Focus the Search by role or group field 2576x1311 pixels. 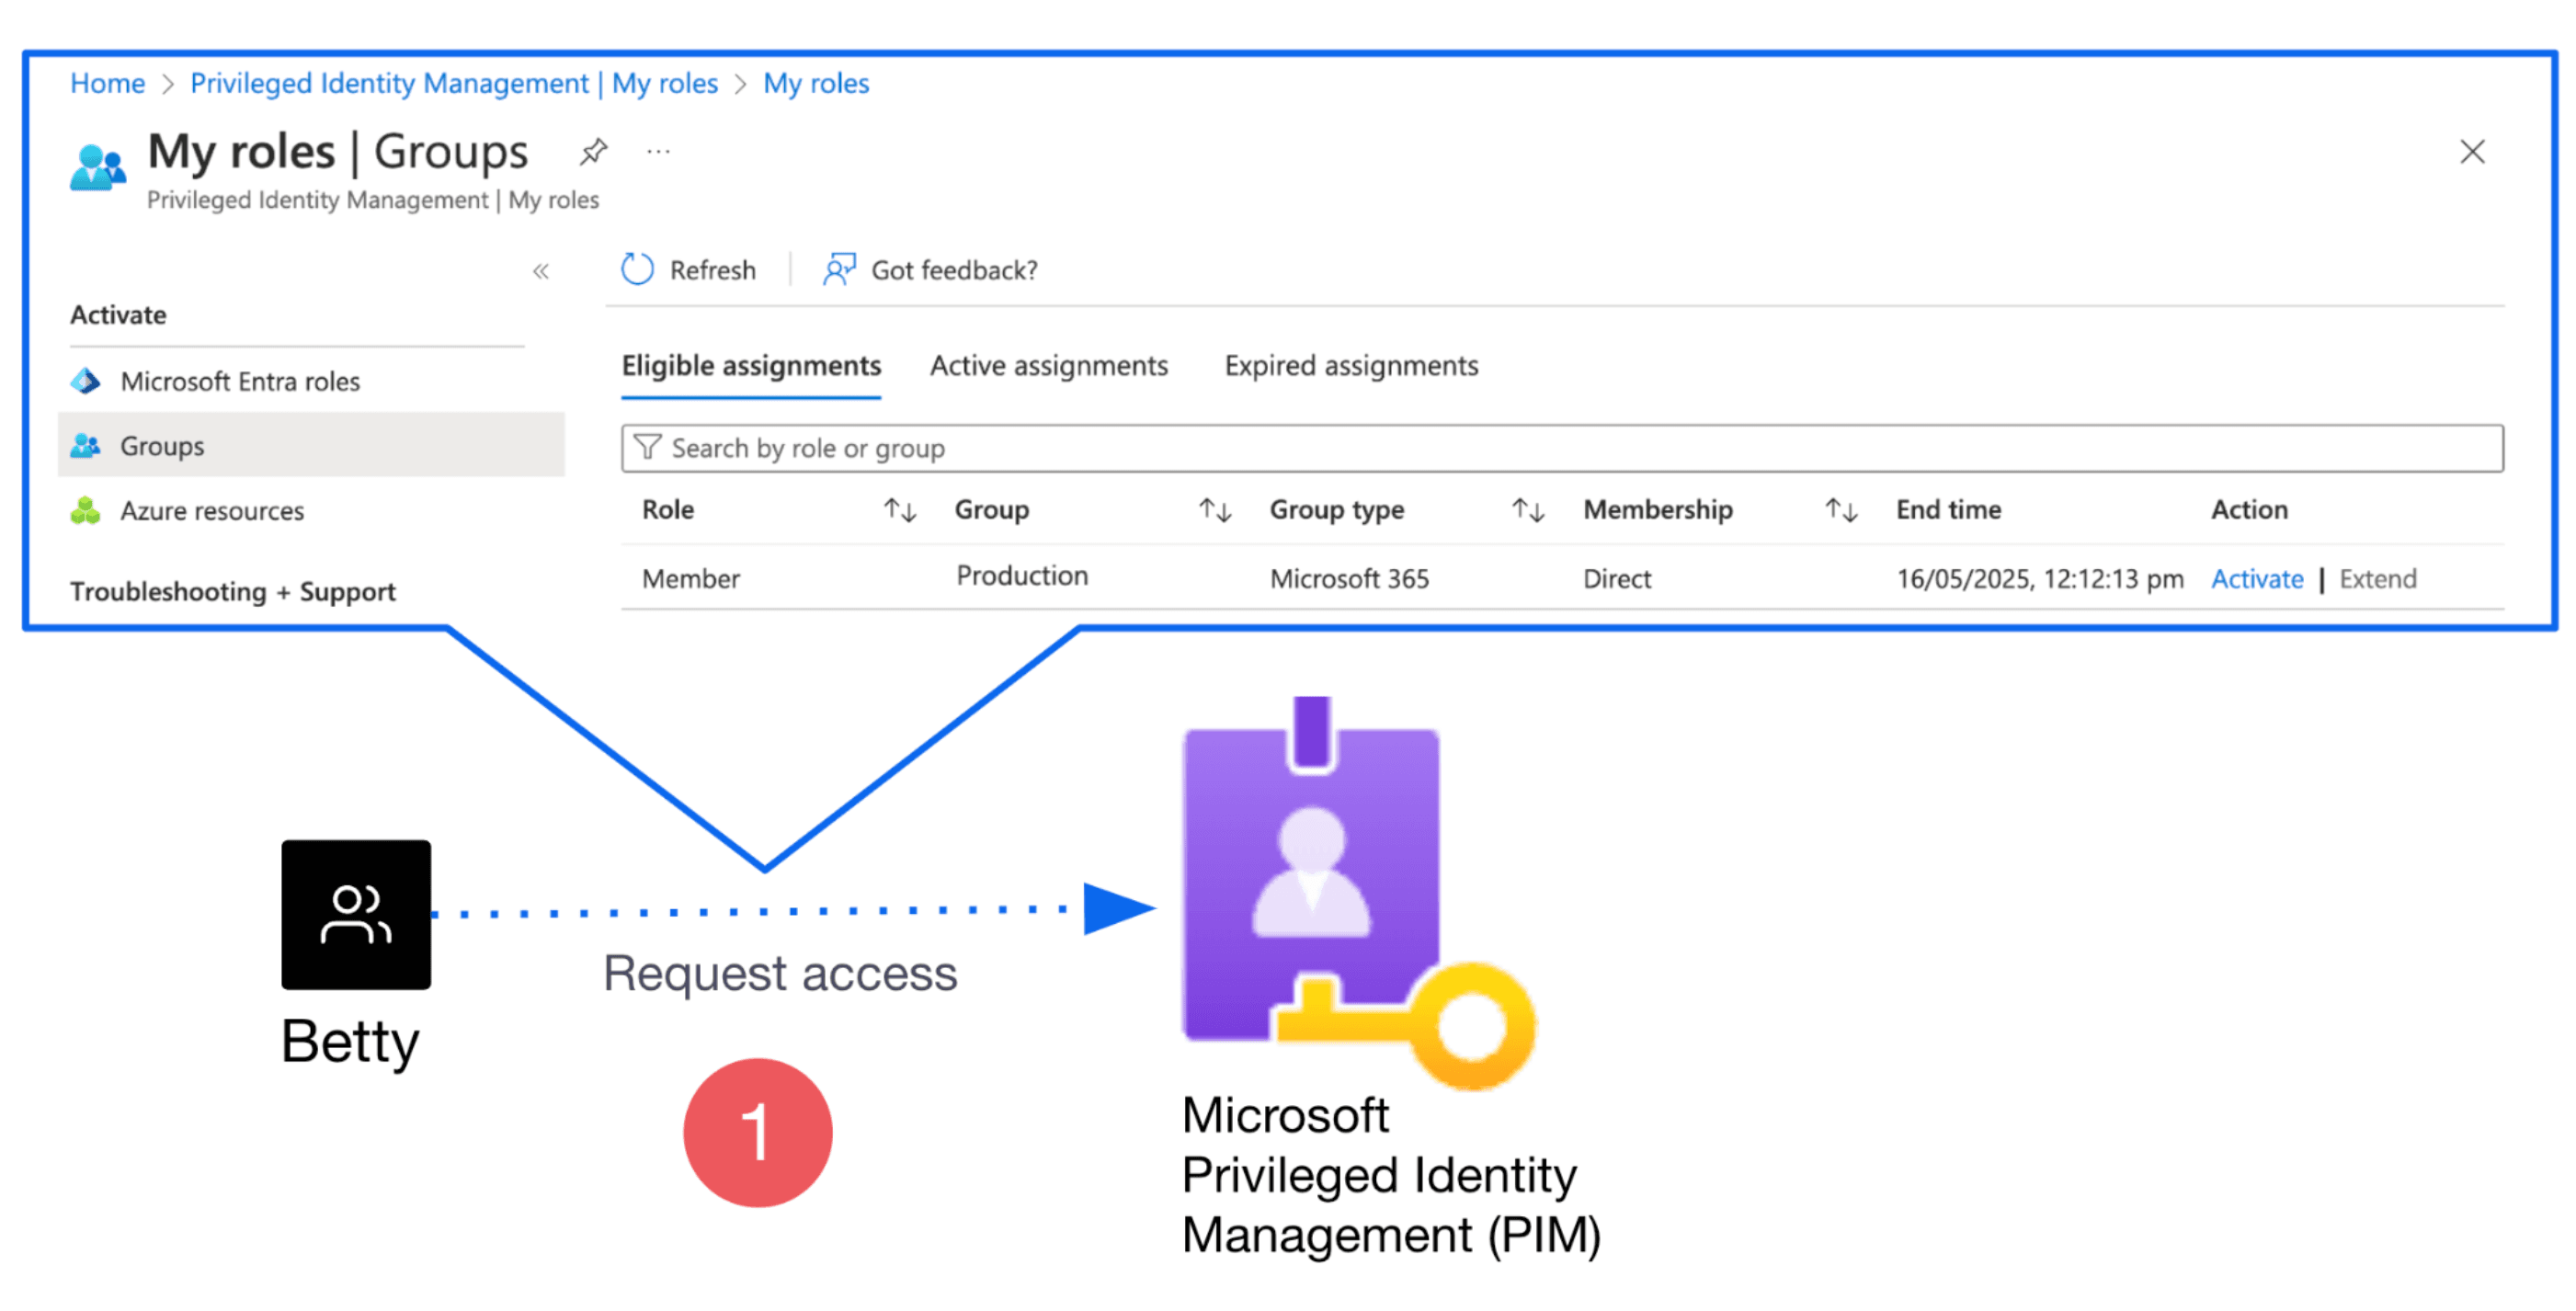point(1562,448)
